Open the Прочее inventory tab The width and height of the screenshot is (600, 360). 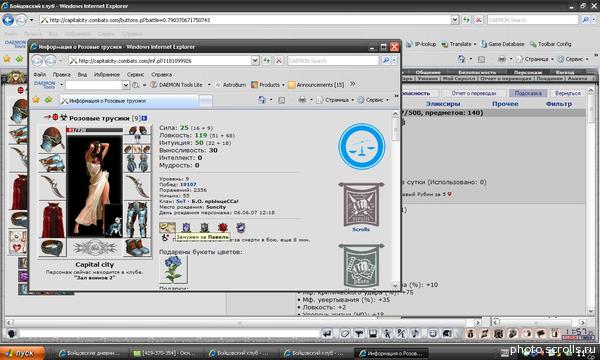(505, 104)
